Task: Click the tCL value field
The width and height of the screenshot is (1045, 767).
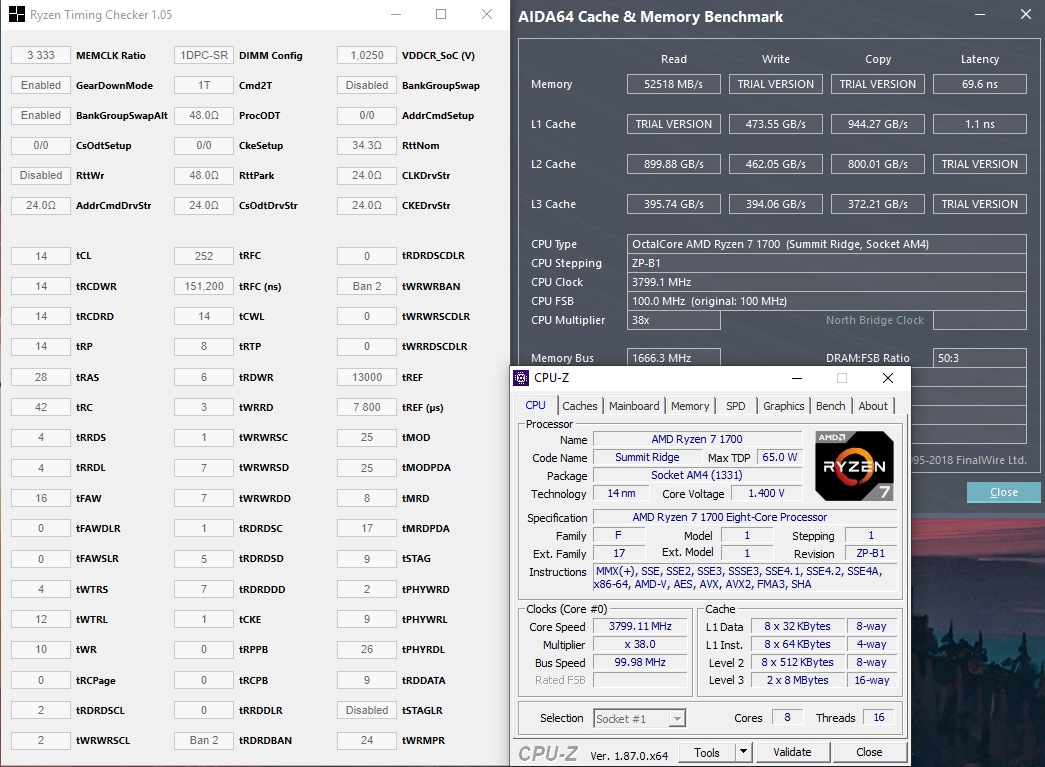Action: coord(41,256)
